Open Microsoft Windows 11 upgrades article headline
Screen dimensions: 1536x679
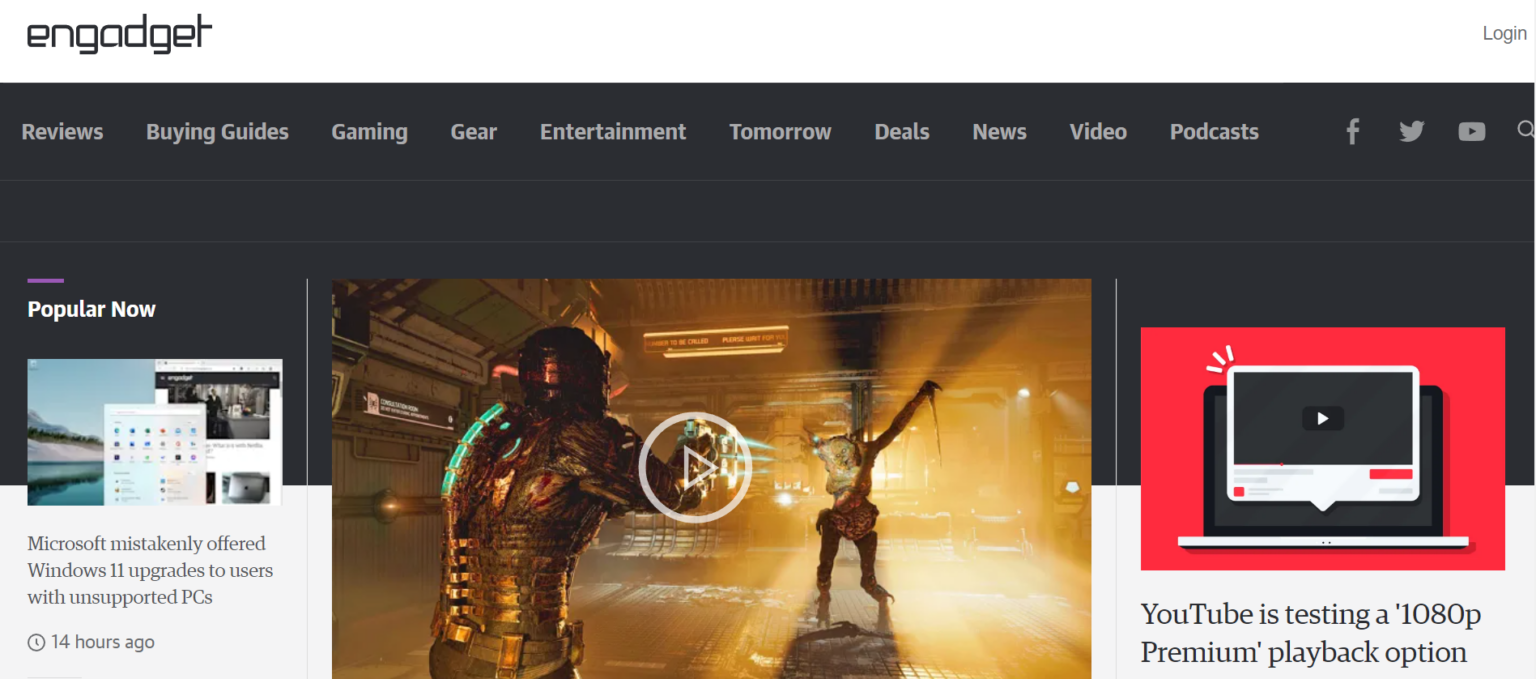(150, 570)
